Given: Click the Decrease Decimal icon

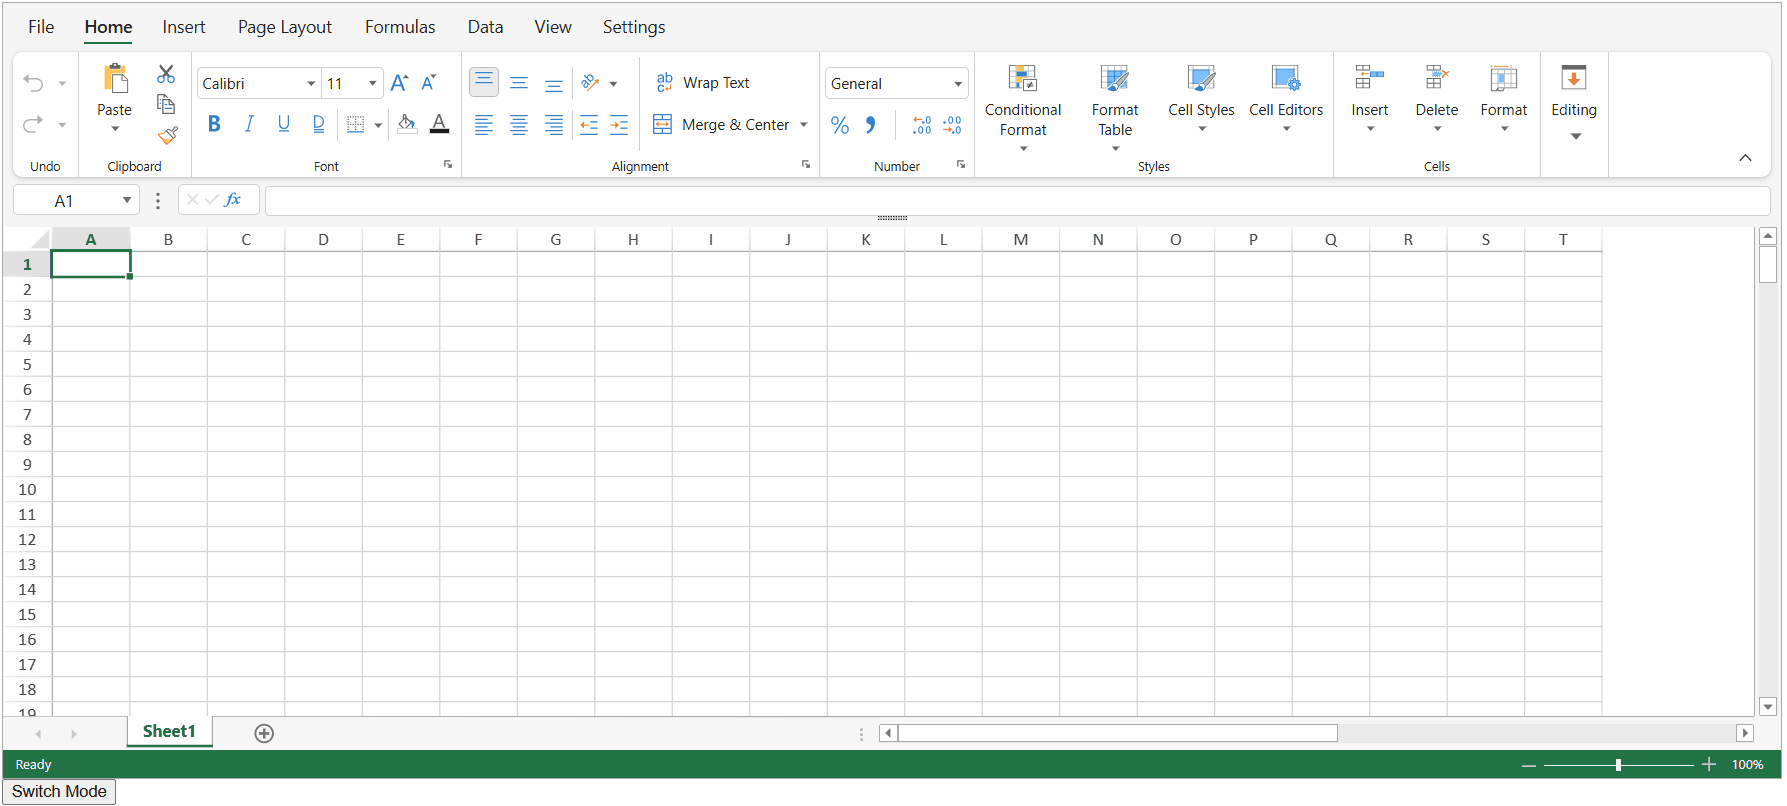Looking at the screenshot, I should tap(952, 125).
